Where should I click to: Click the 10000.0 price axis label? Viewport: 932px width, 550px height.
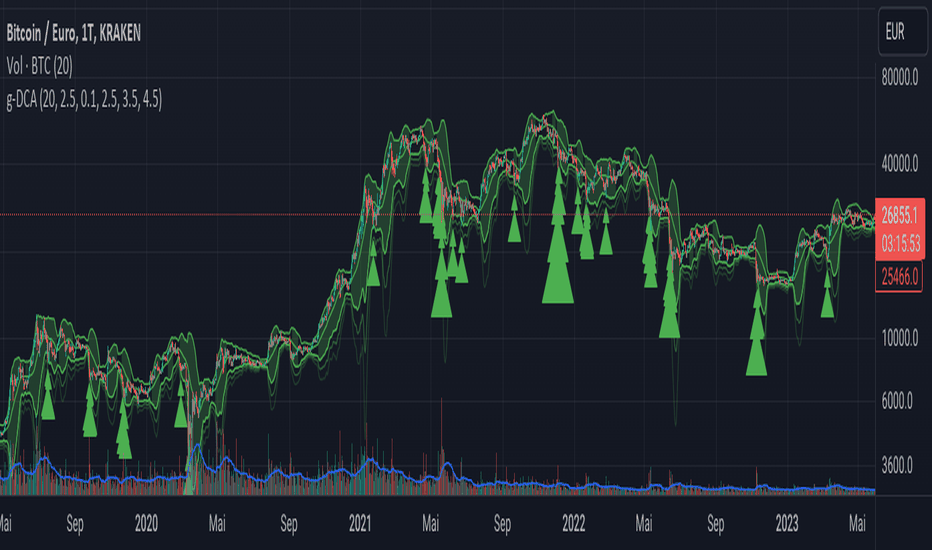(x=899, y=338)
